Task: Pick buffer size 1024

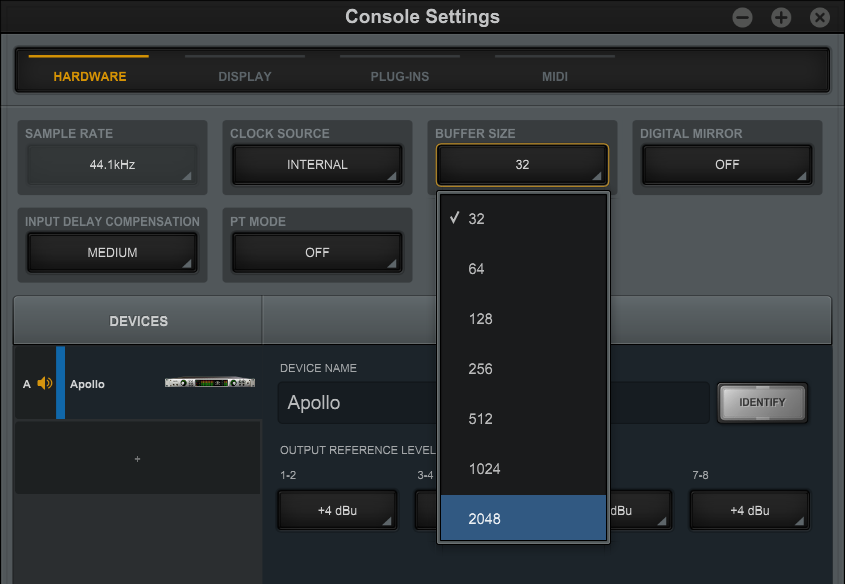Action: click(523, 469)
